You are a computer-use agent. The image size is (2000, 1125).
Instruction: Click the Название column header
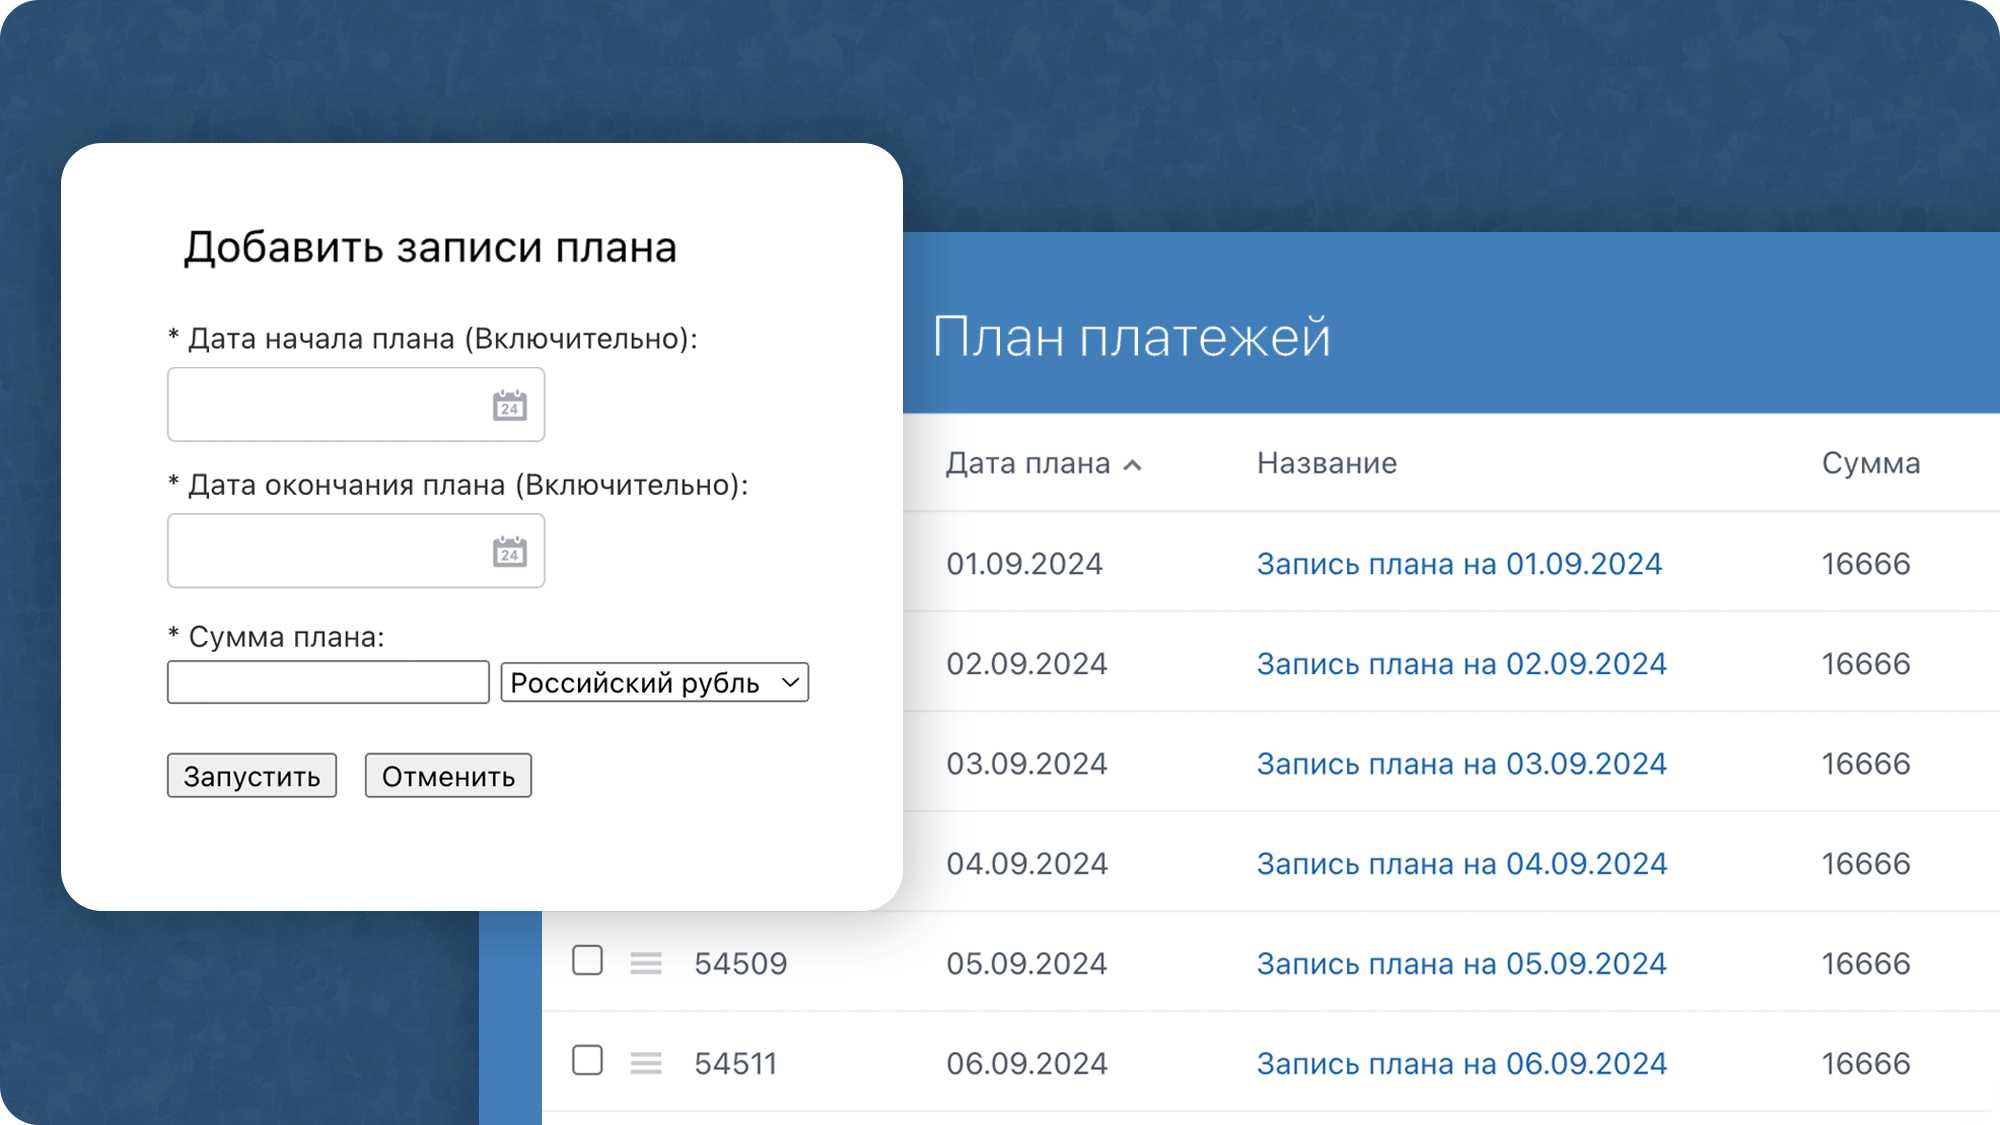pyautogui.click(x=1326, y=464)
